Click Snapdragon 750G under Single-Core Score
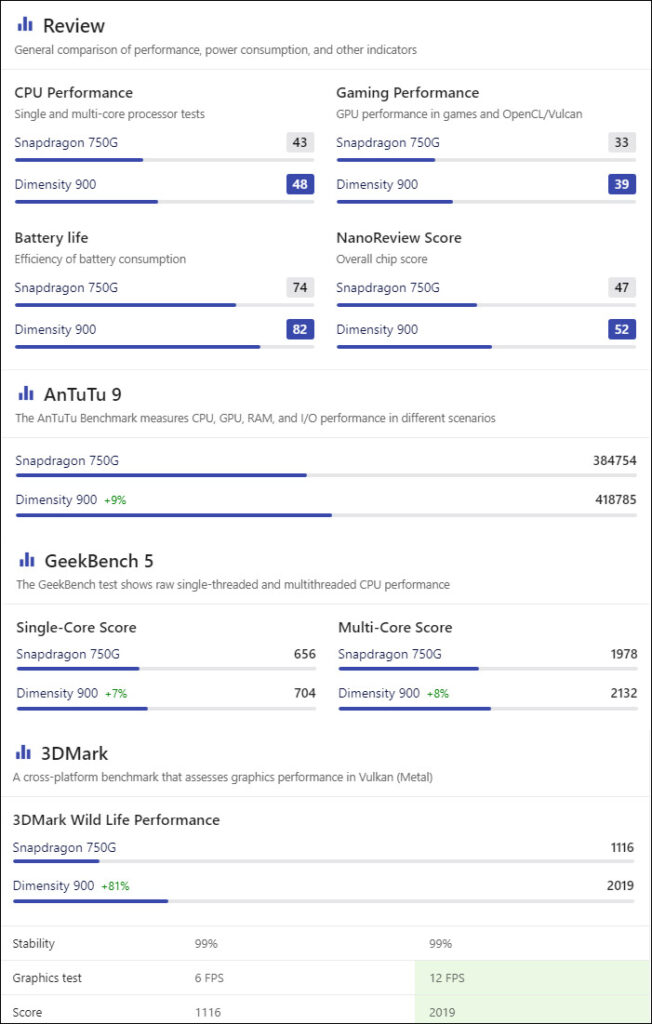The image size is (652, 1024). pyautogui.click(x=68, y=654)
